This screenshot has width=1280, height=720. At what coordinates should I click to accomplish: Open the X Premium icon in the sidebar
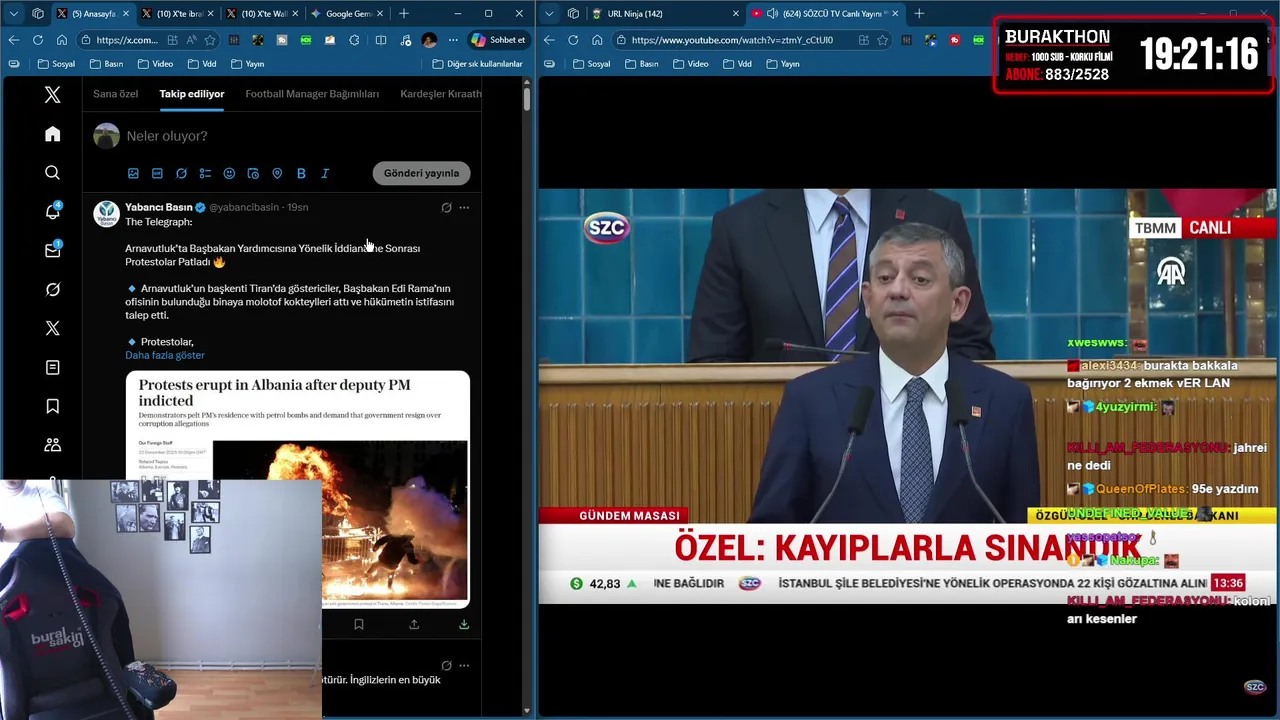[53, 328]
